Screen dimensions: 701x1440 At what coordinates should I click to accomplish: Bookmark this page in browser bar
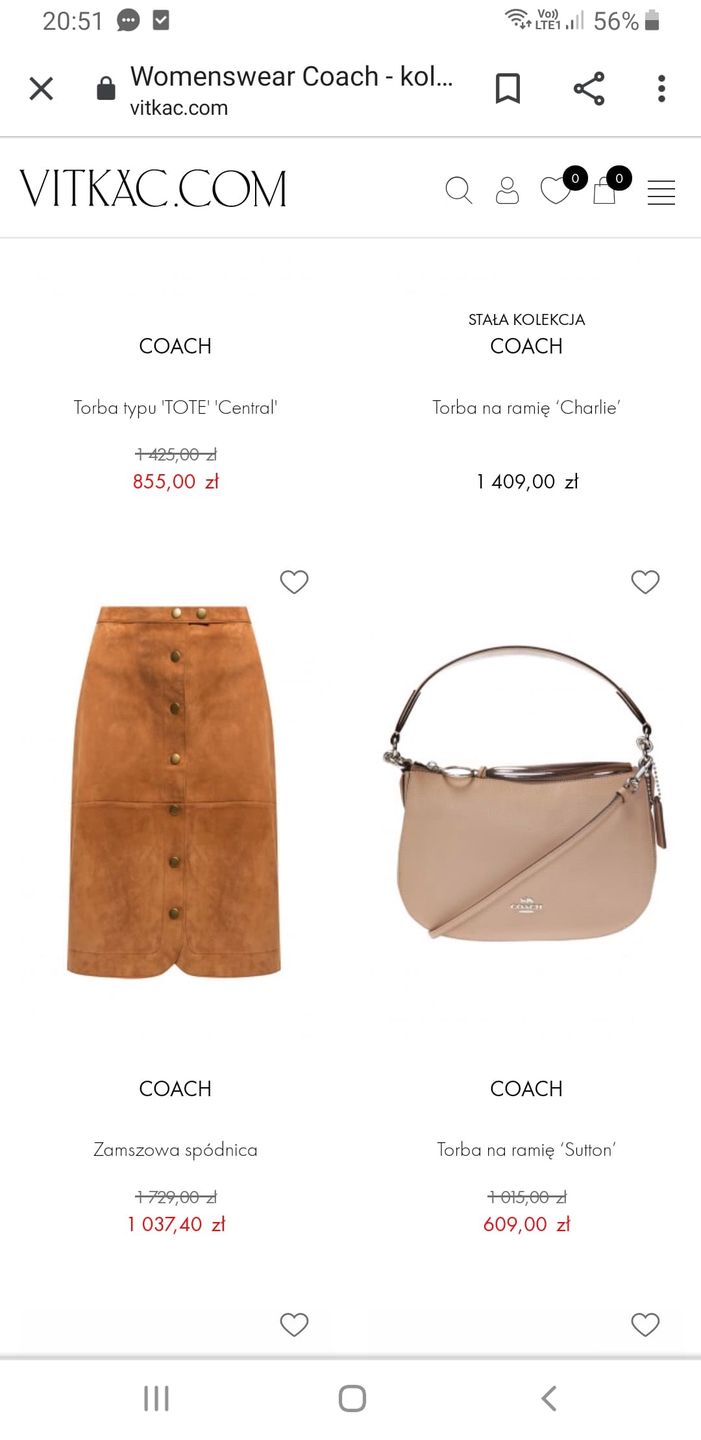(x=508, y=89)
